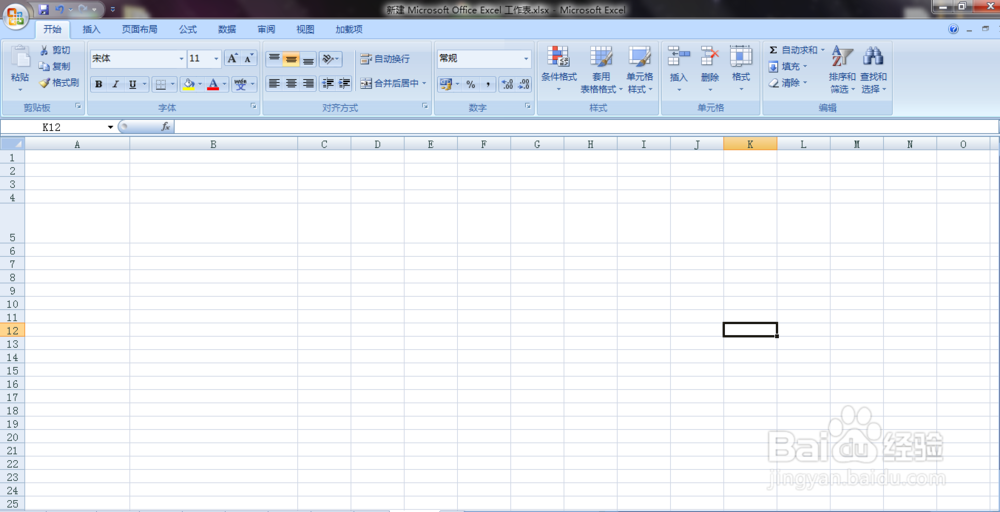
Task: Toggle 自动换行 wrap text
Action: (385, 59)
